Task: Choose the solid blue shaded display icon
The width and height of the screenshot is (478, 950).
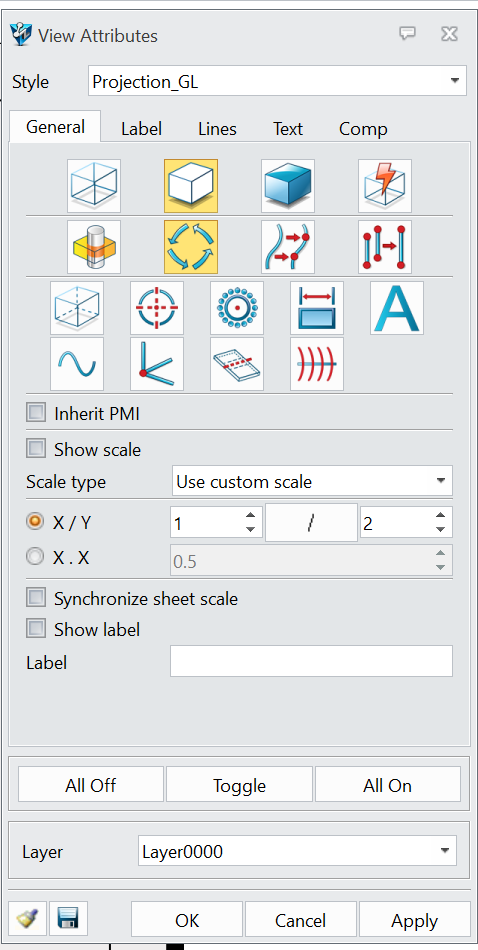Action: 288,186
